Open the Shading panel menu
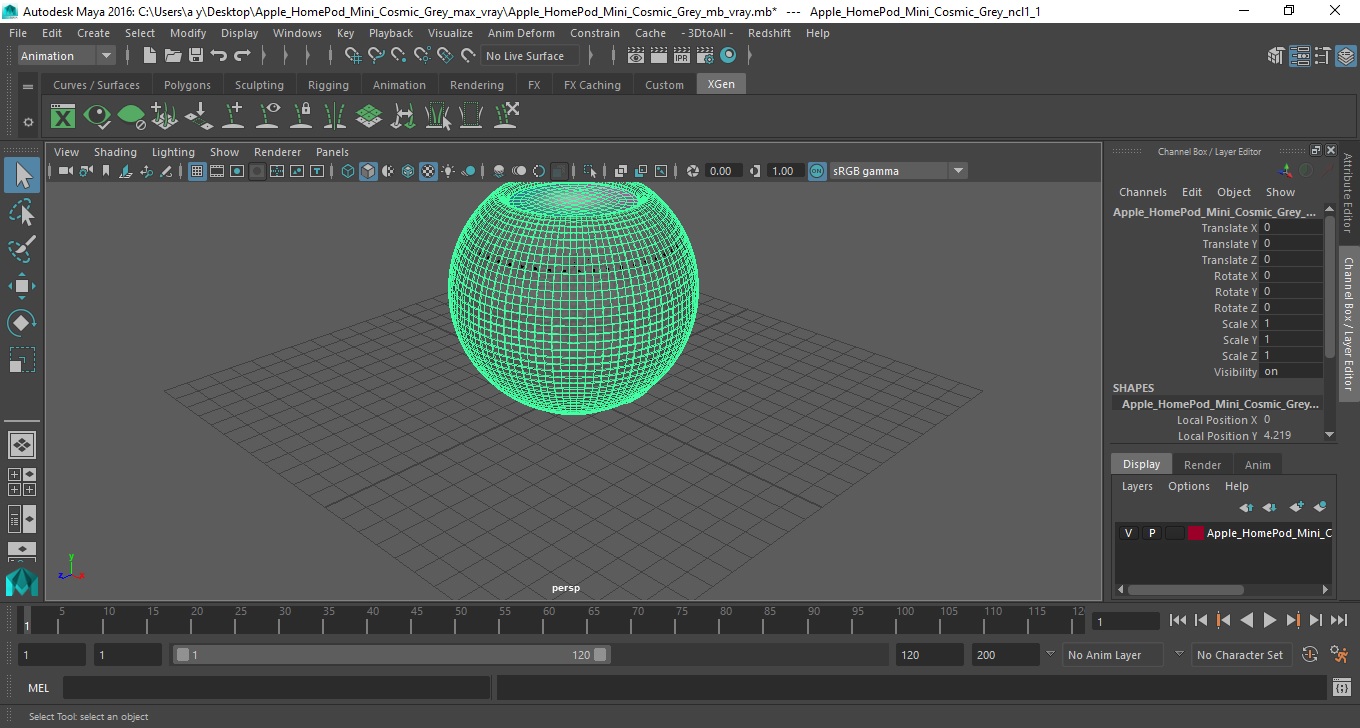This screenshot has width=1360, height=728. tap(115, 152)
